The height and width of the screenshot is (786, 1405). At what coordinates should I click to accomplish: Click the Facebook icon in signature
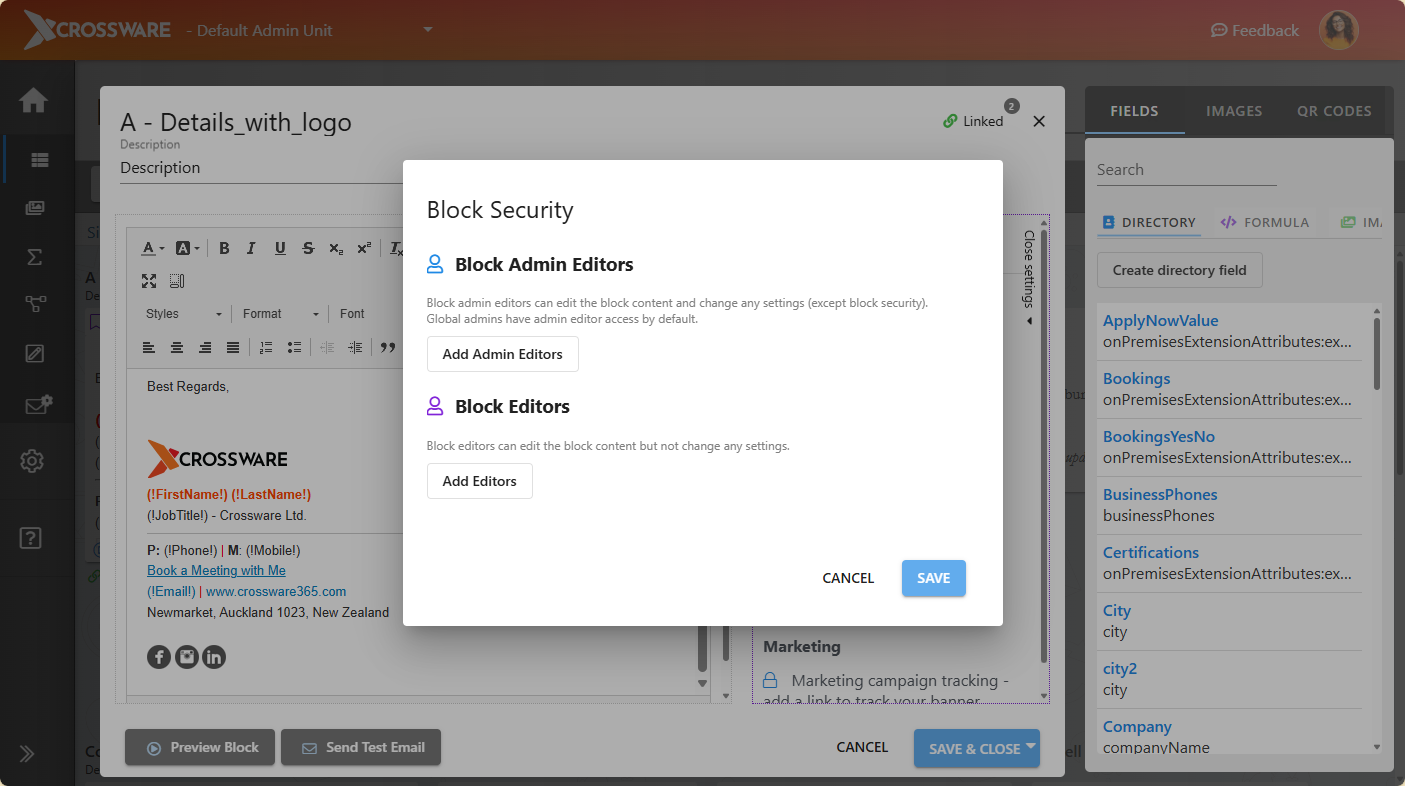159,657
